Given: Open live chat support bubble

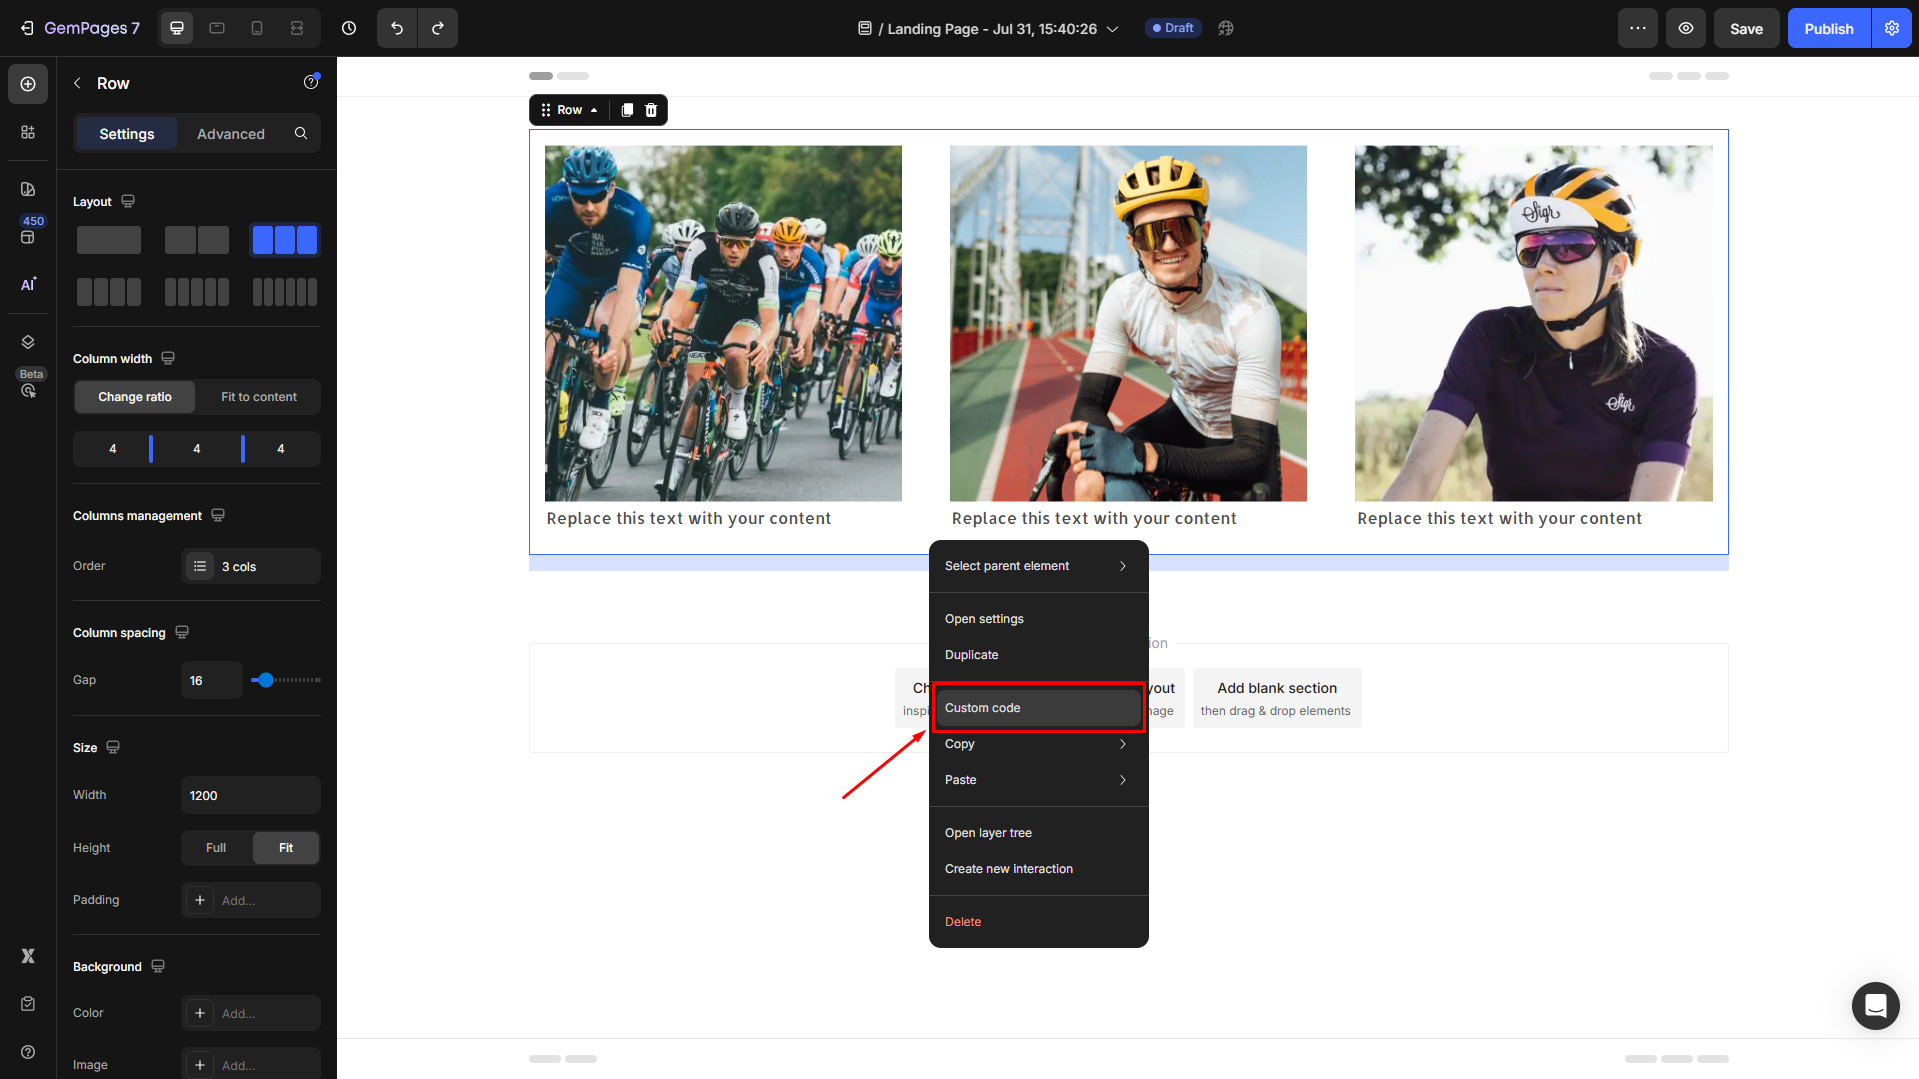Looking at the screenshot, I should (1875, 1005).
